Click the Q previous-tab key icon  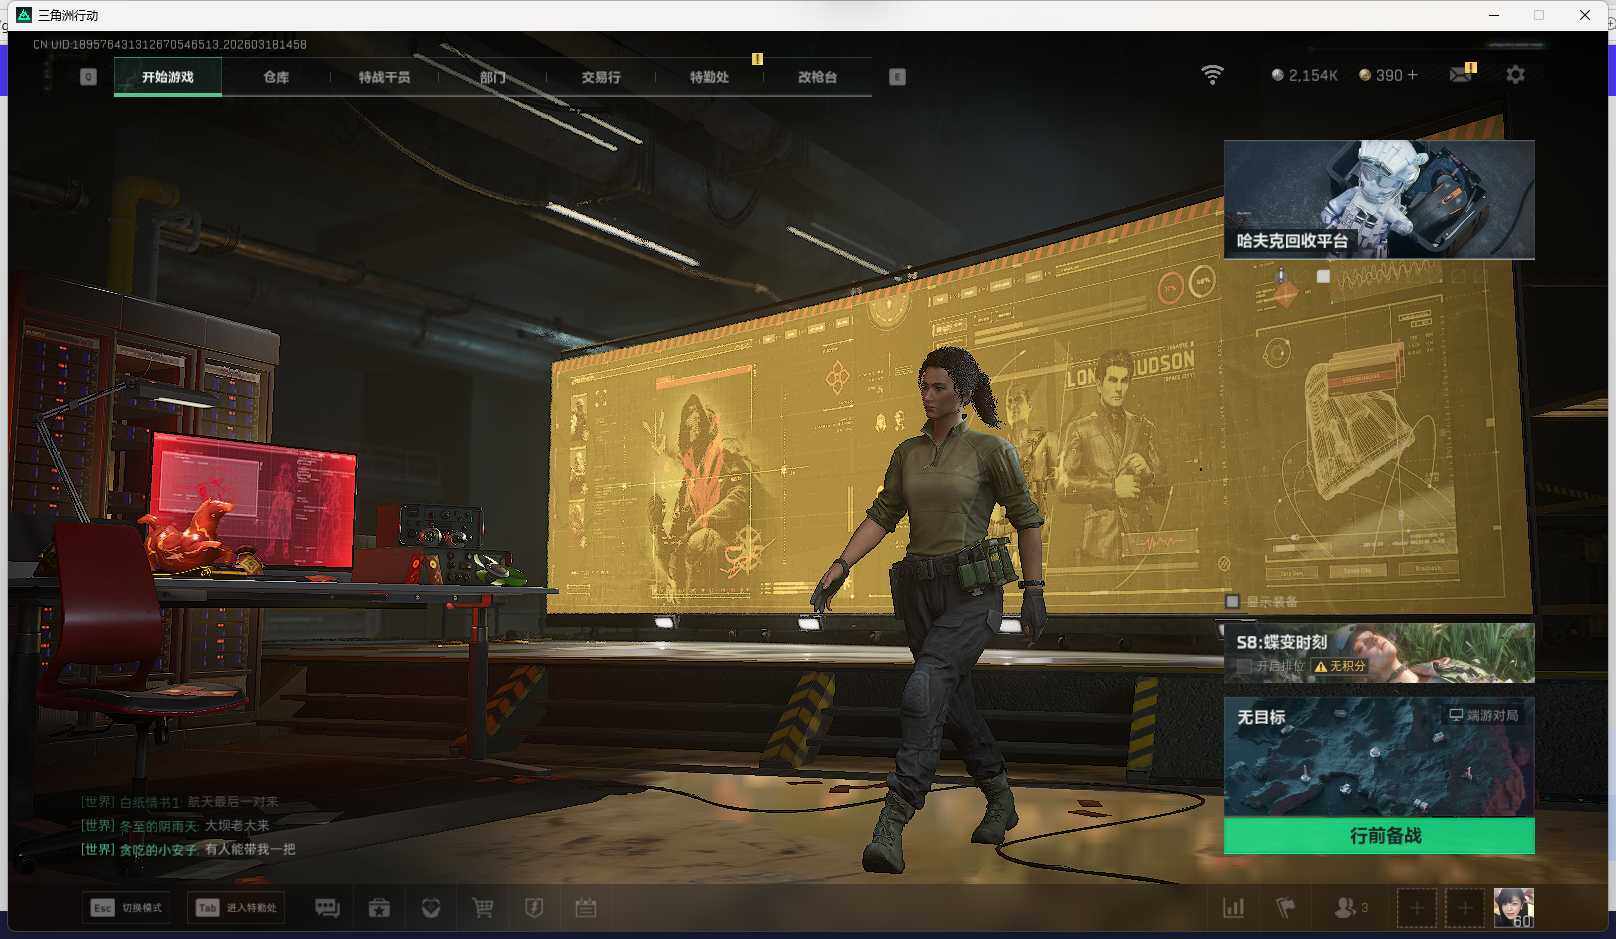[89, 77]
